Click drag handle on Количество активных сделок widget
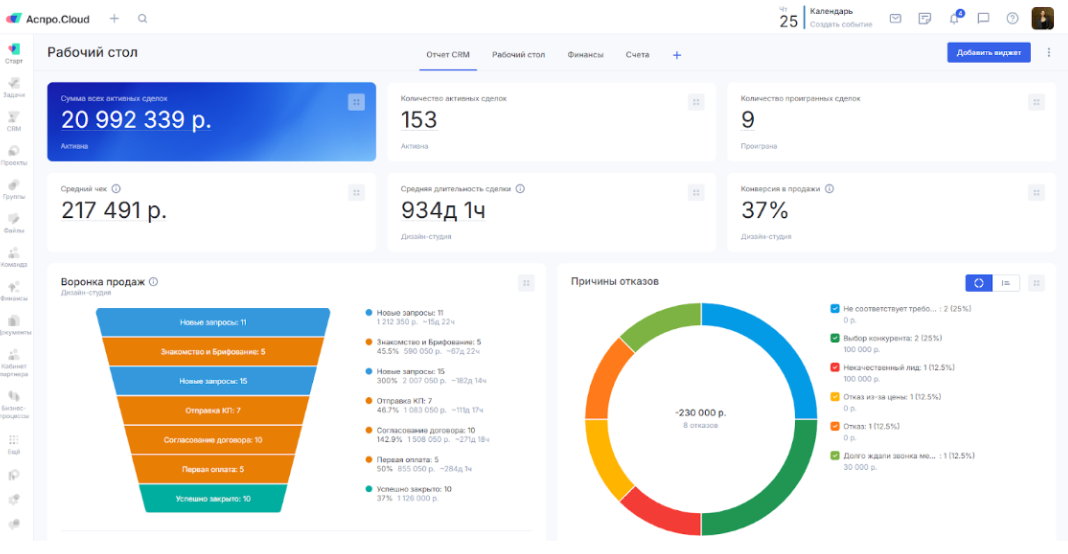This screenshot has width=1068, height=554. point(695,102)
